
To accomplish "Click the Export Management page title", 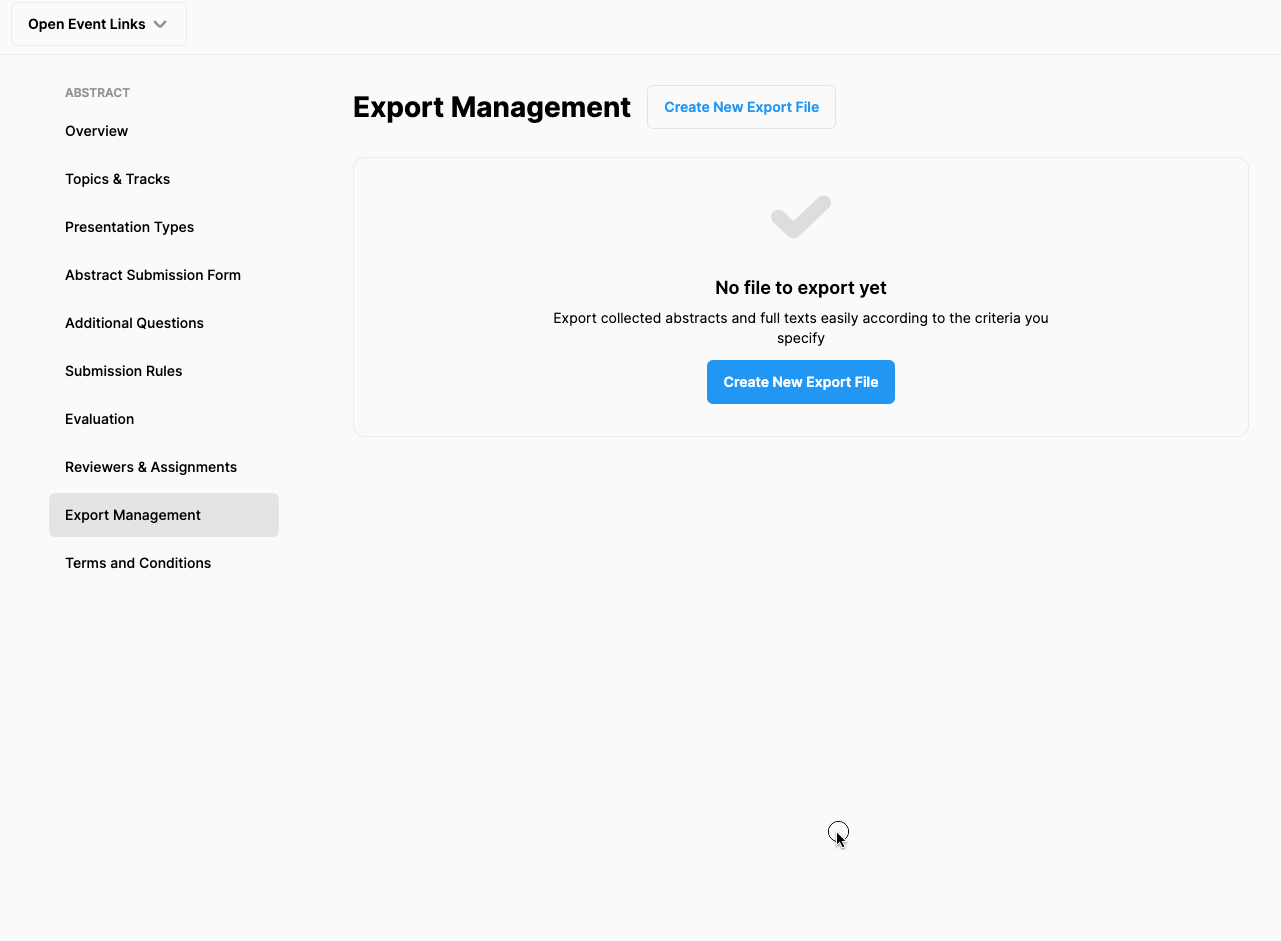I will [x=491, y=107].
